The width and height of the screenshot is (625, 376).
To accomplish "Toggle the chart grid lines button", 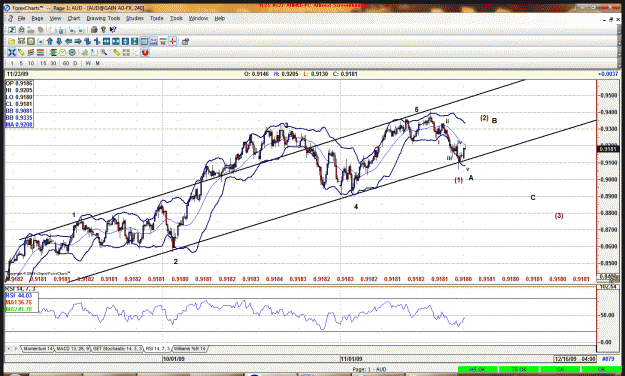I will click(x=144, y=41).
